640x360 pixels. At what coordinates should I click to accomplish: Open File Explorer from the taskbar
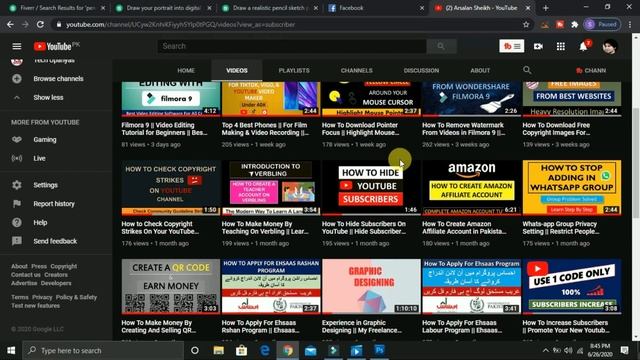[218, 350]
